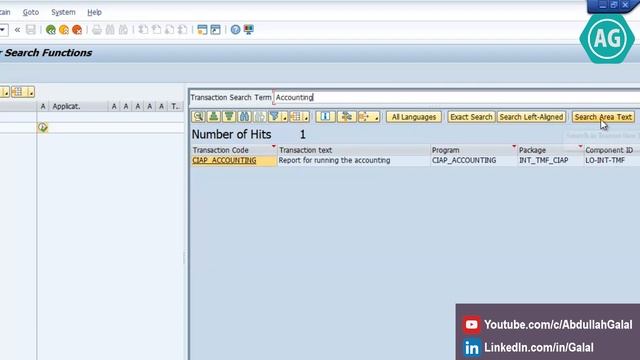Click the All Languages button
This screenshot has width=640, height=360.
coord(413,117)
